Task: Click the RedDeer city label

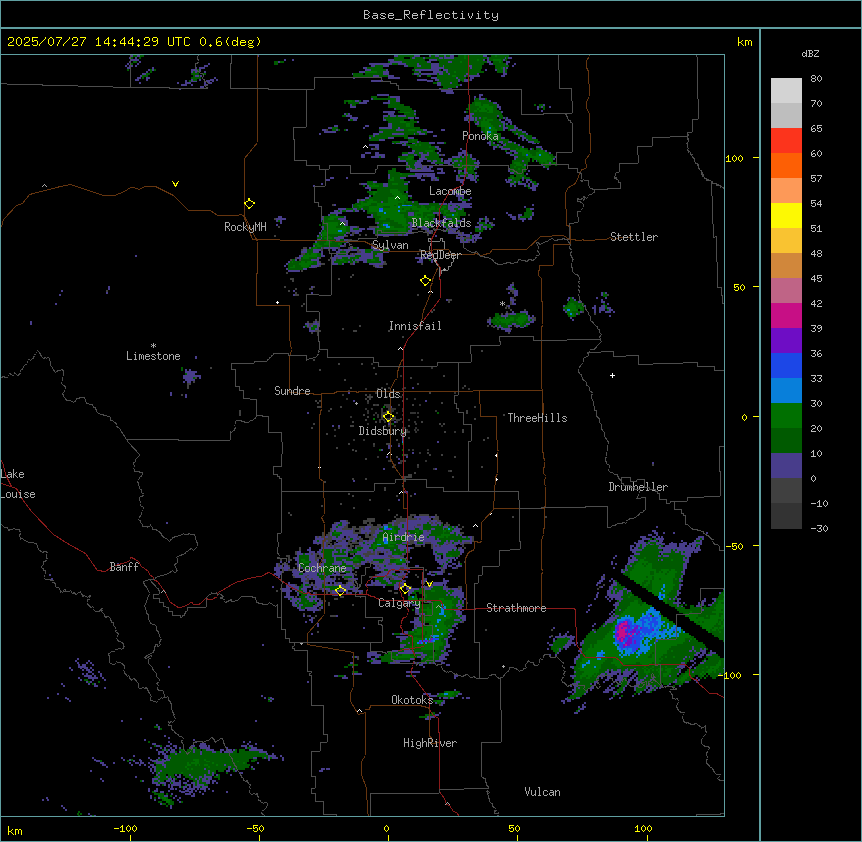Action: pyautogui.click(x=440, y=255)
